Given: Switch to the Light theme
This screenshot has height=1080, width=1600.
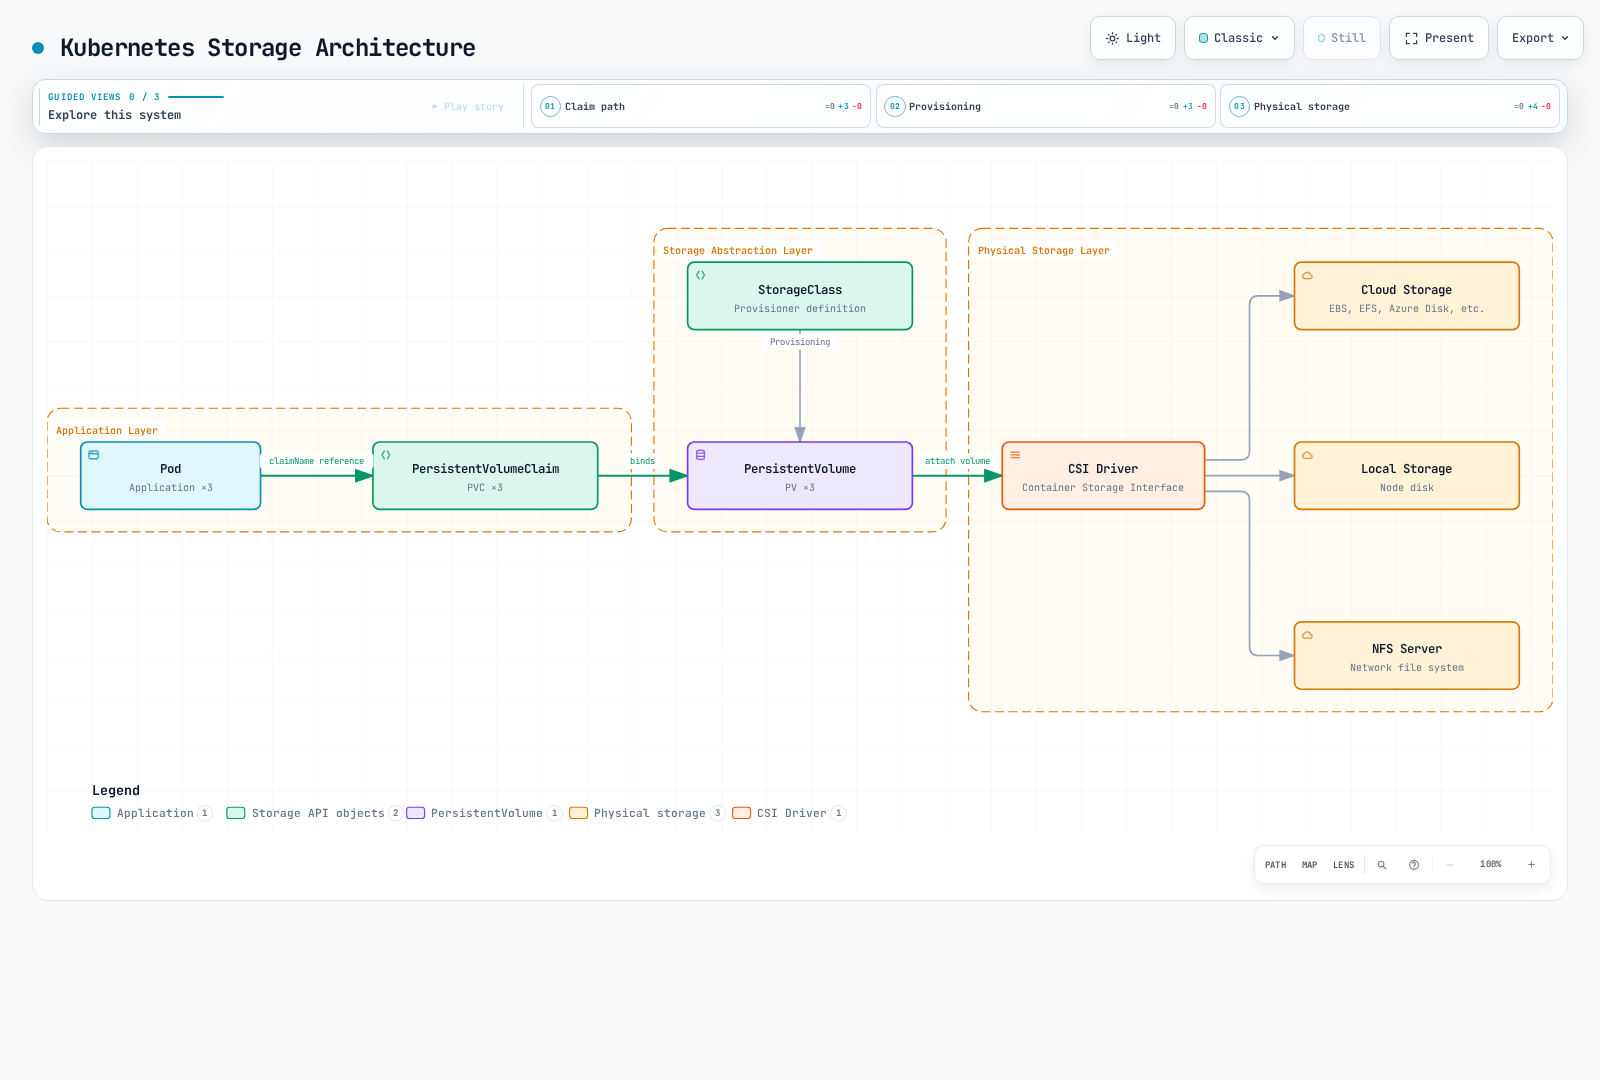Looking at the screenshot, I should 1132,38.
